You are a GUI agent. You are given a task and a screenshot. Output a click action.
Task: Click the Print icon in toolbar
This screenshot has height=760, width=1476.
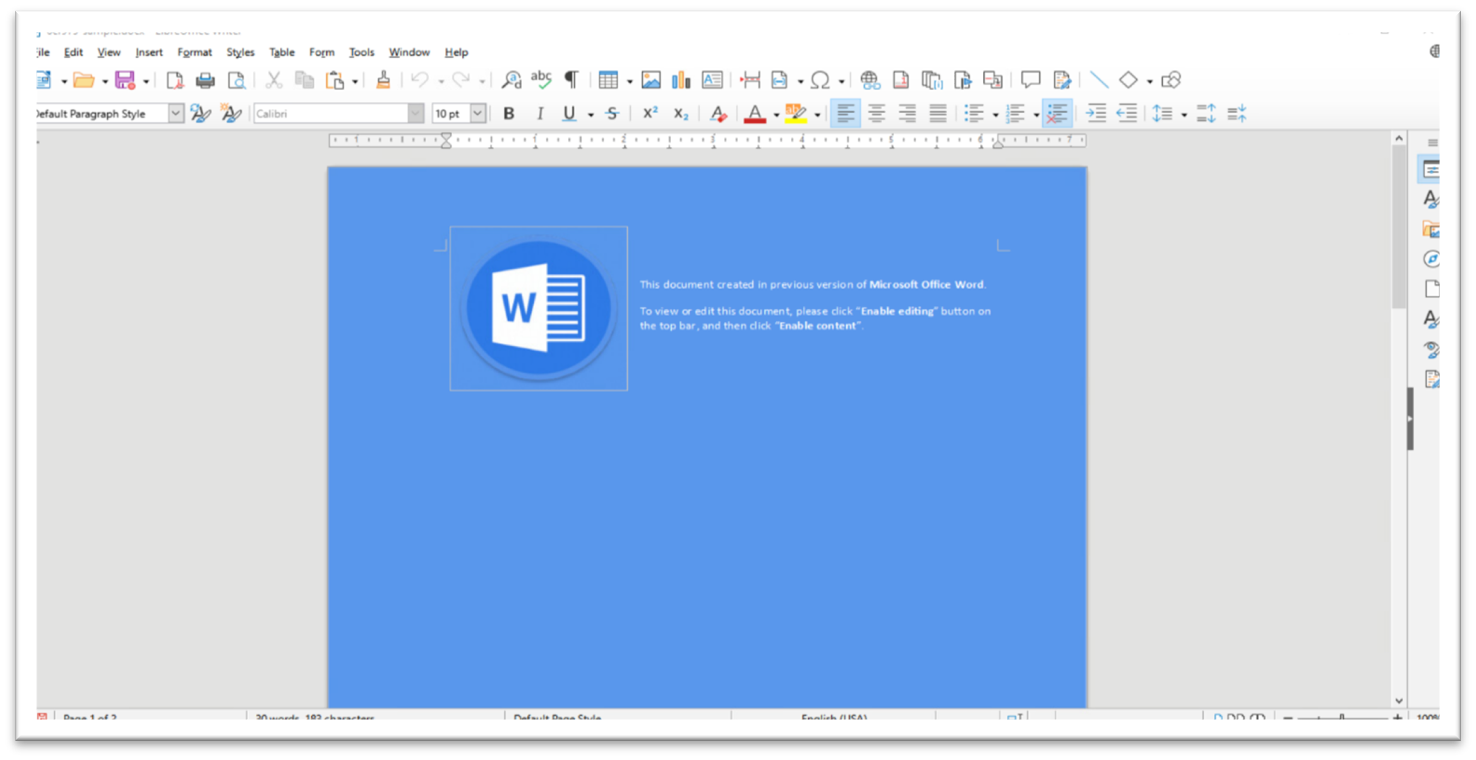[x=205, y=80]
